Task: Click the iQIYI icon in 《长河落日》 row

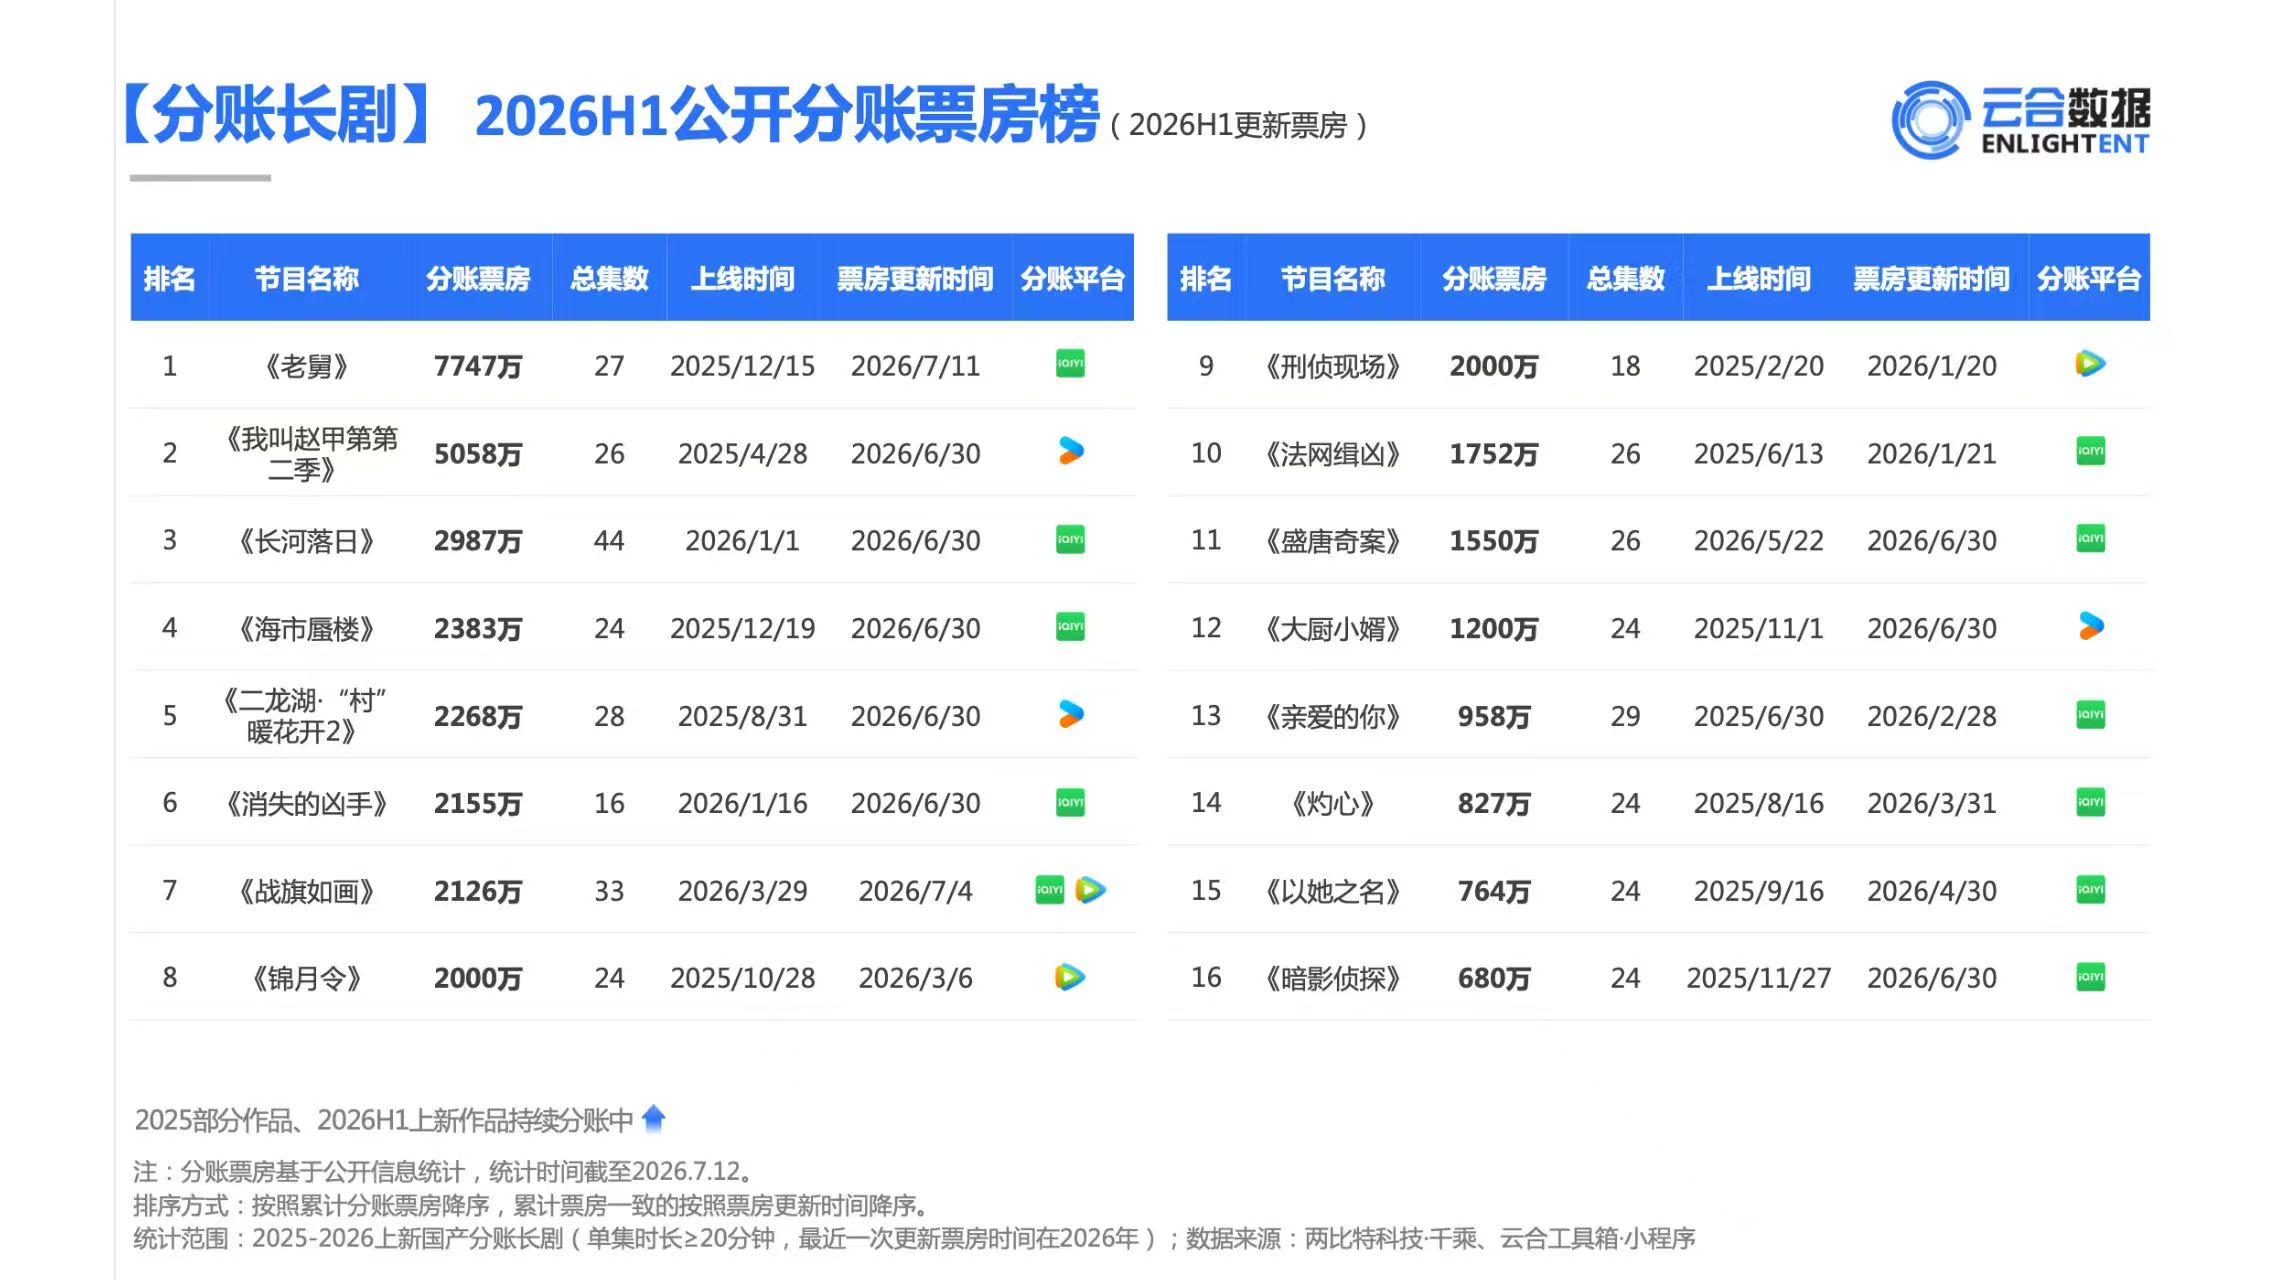Action: [x=1070, y=540]
